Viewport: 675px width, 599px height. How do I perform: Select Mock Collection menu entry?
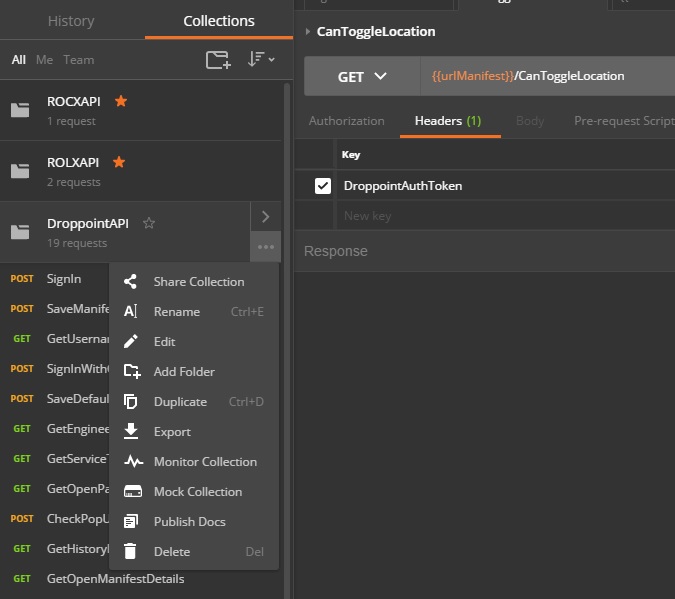194,492
